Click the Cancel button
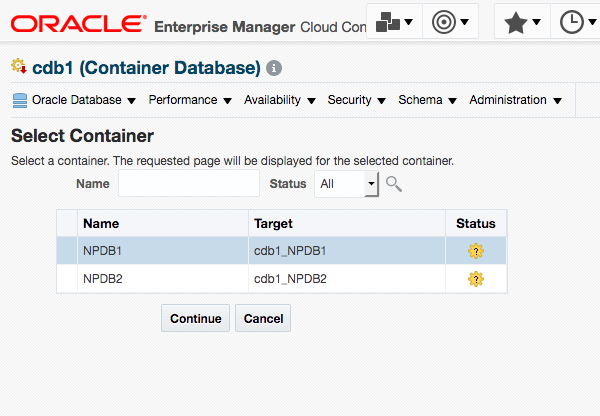This screenshot has width=600, height=416. click(263, 318)
